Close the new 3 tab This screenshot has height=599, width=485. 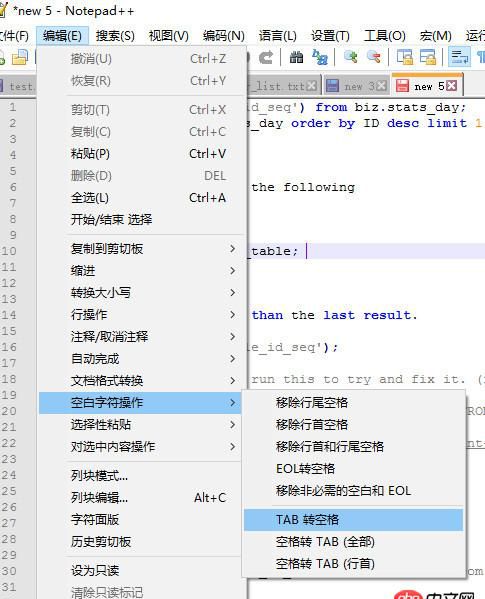[382, 86]
